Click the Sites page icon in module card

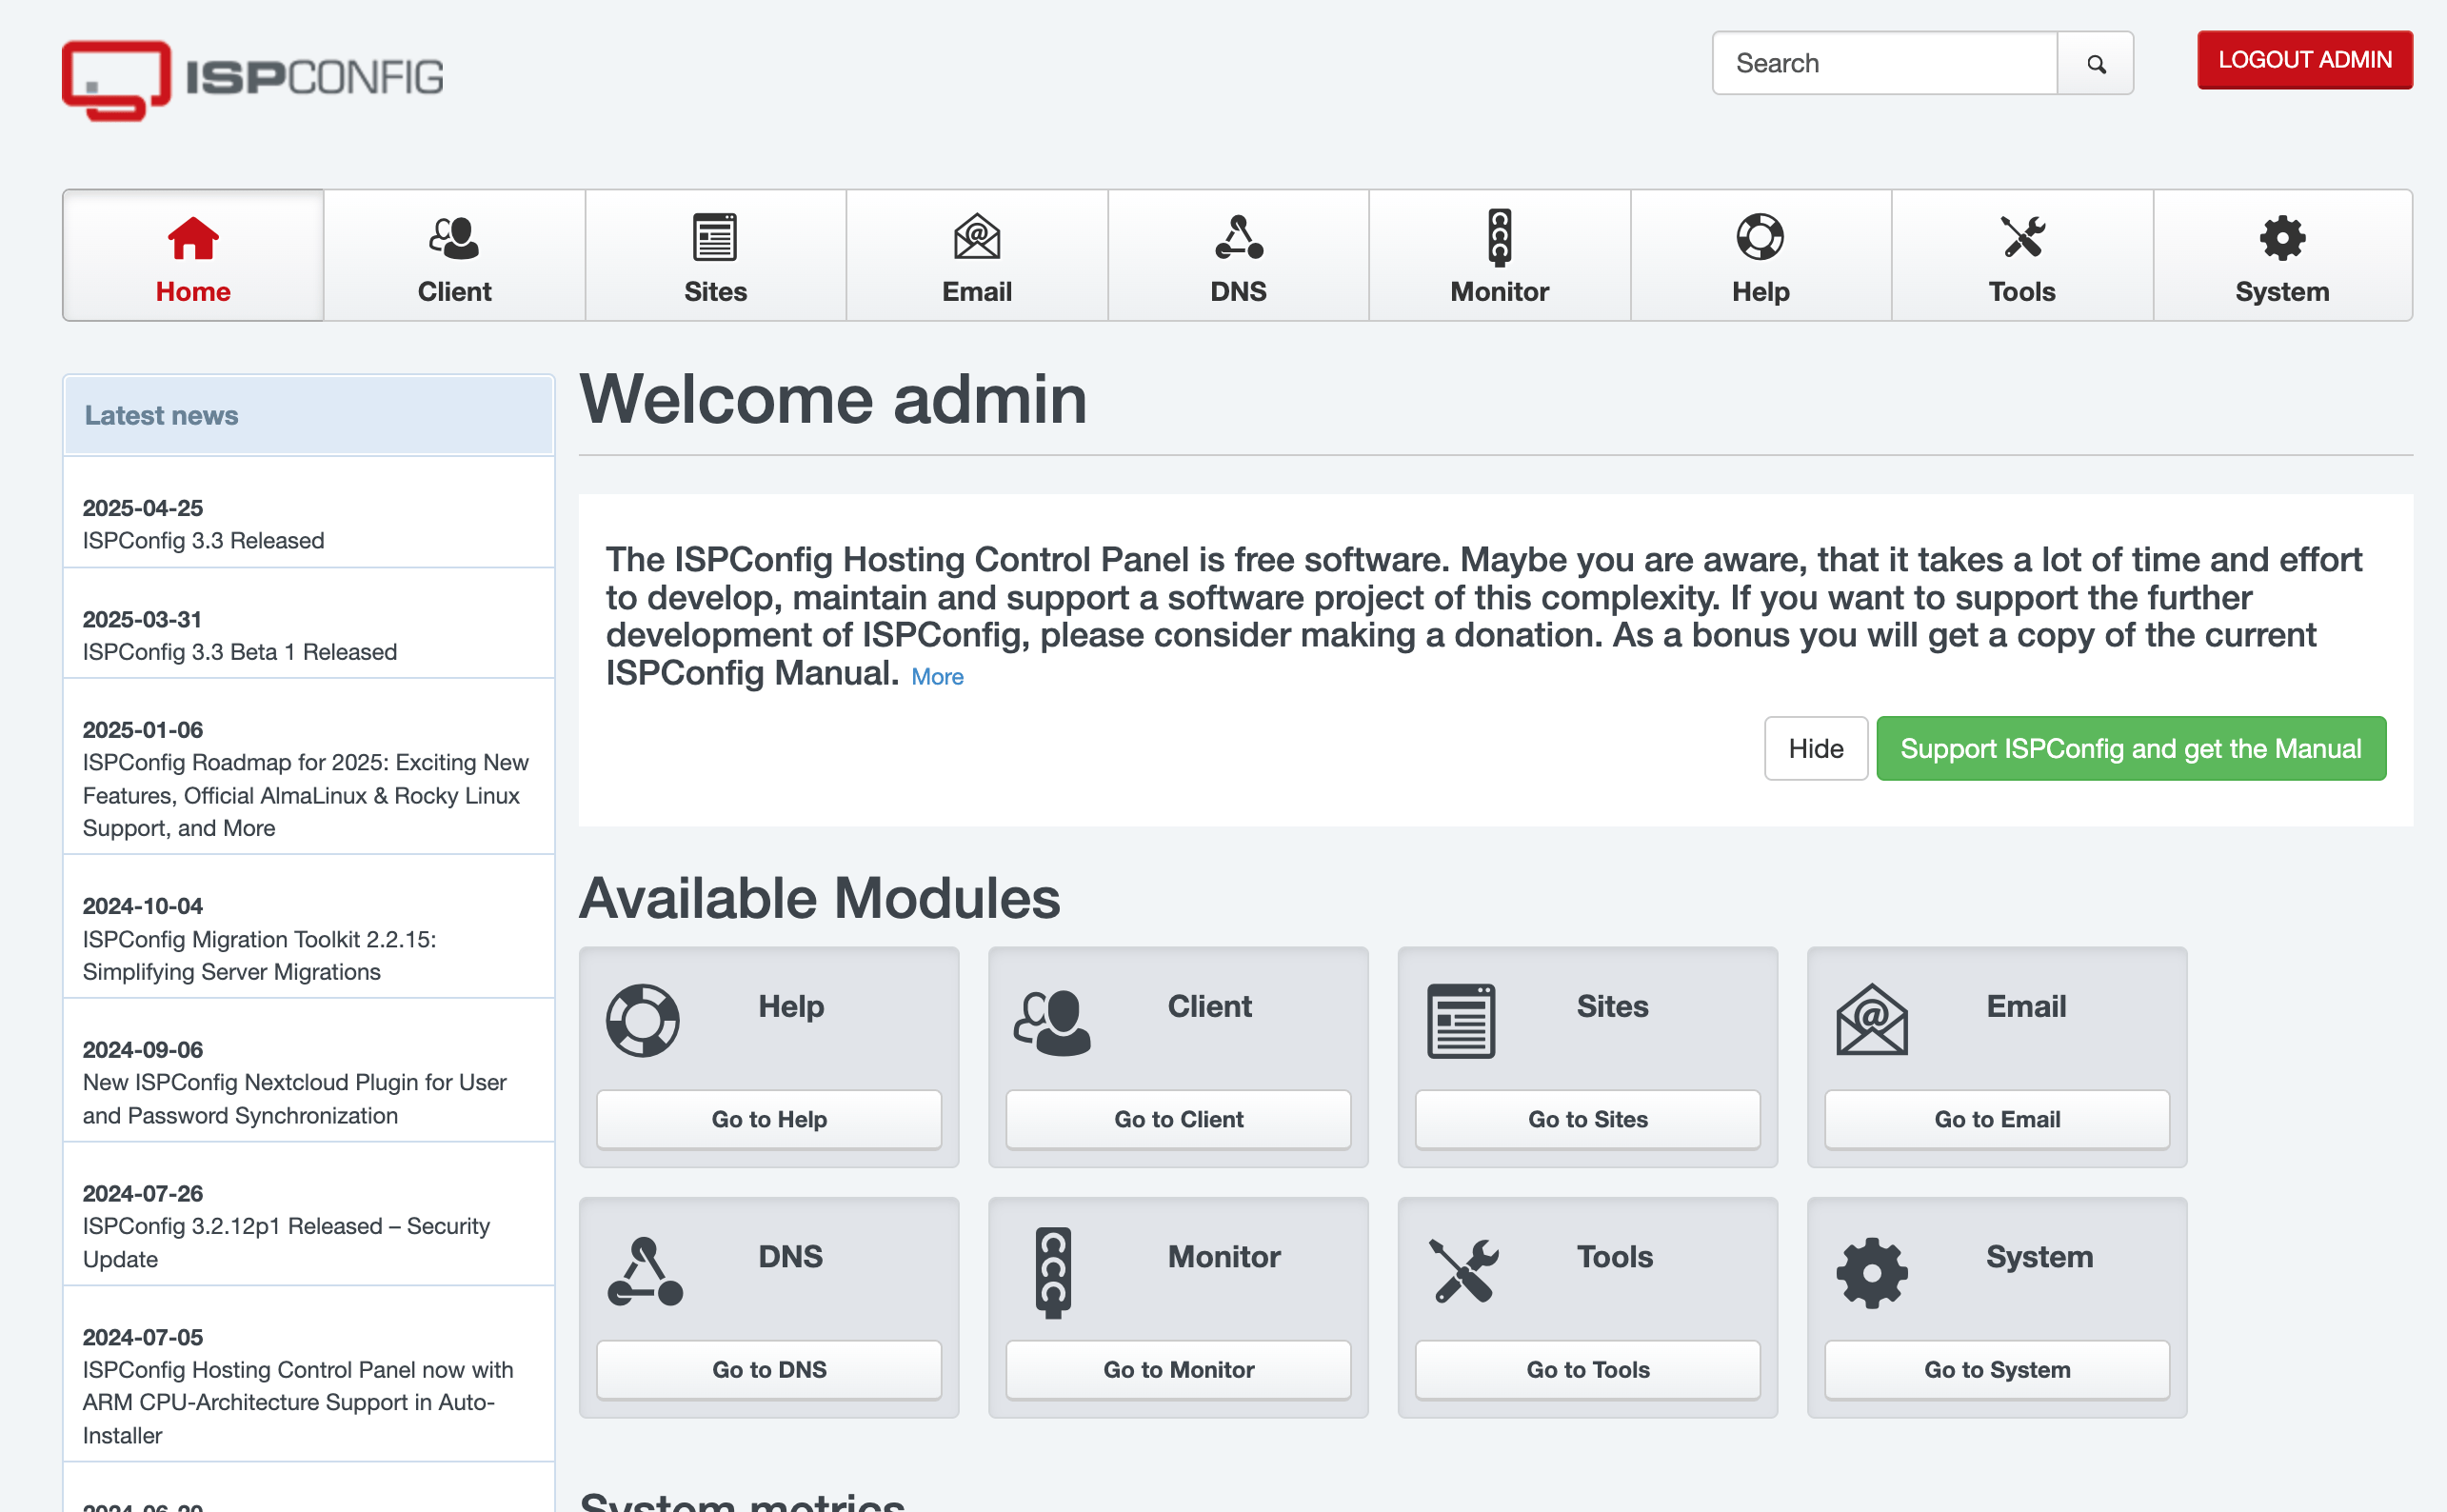(x=1461, y=1021)
